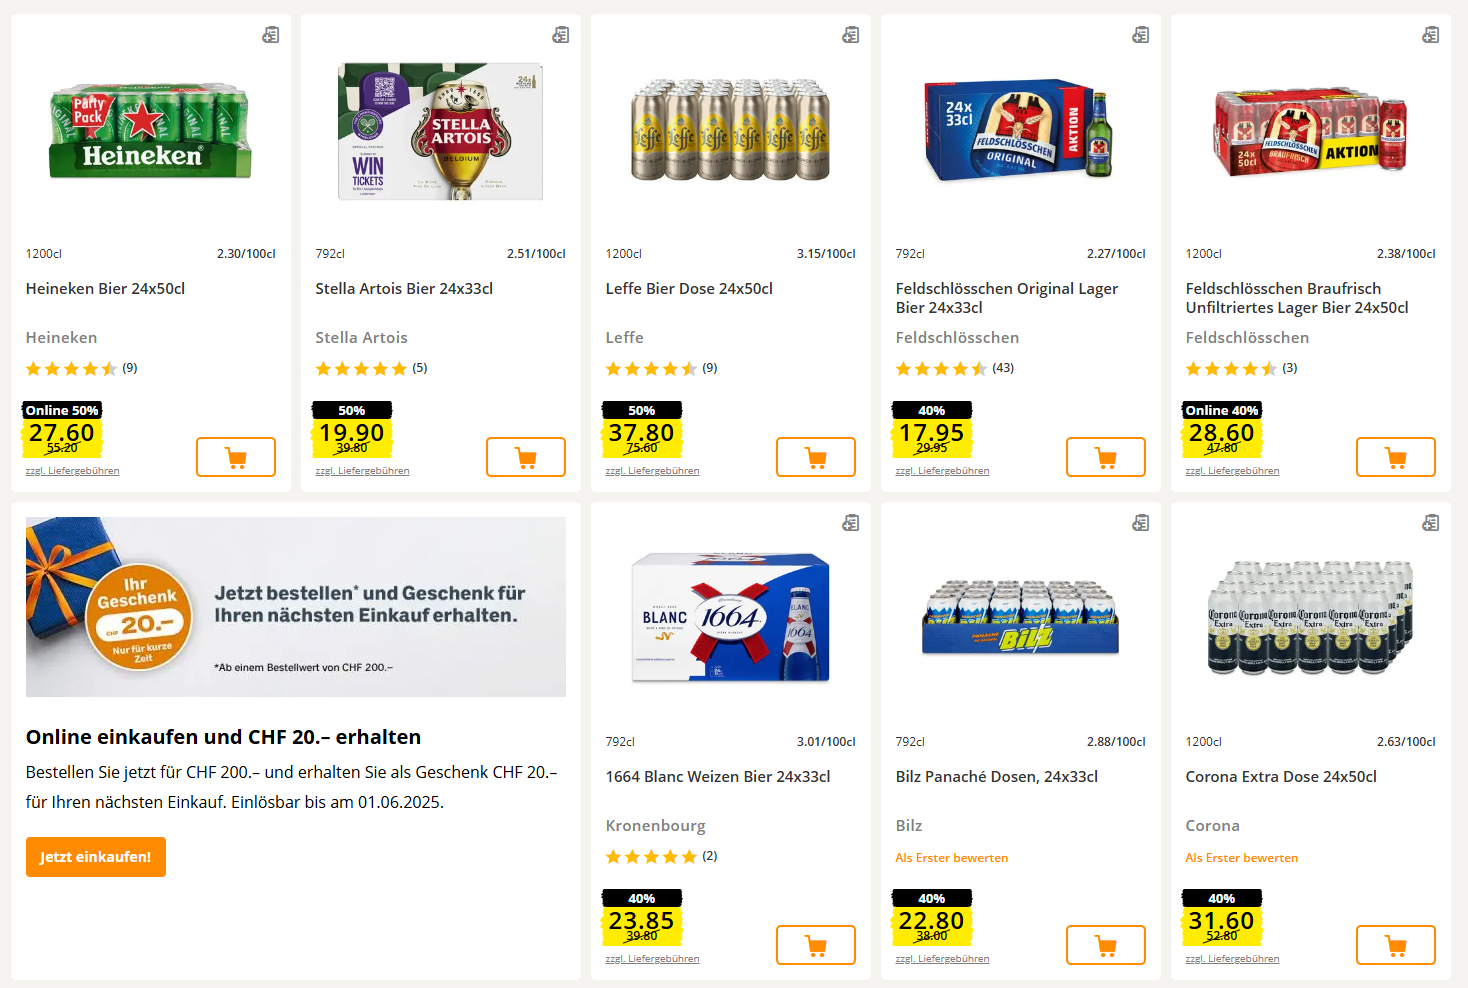The width and height of the screenshot is (1468, 988).
Task: Add Corona Extra Dose to cart
Action: point(1396,945)
